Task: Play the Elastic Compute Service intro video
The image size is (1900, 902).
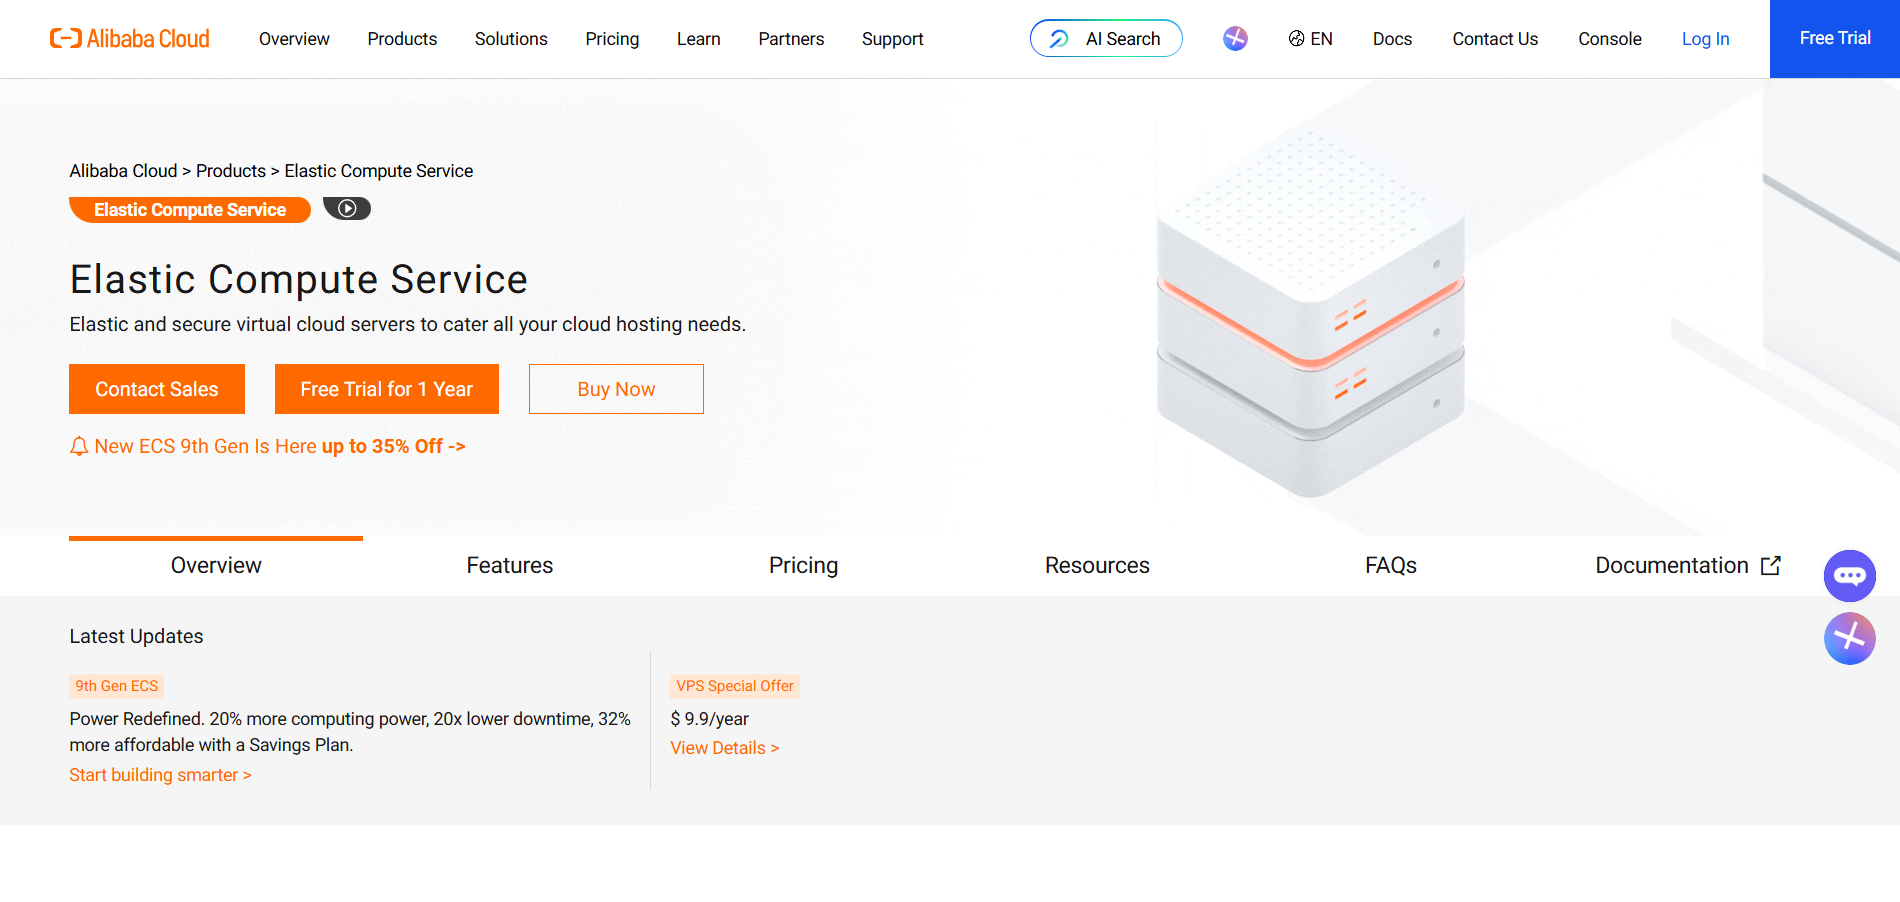Action: coord(347,208)
